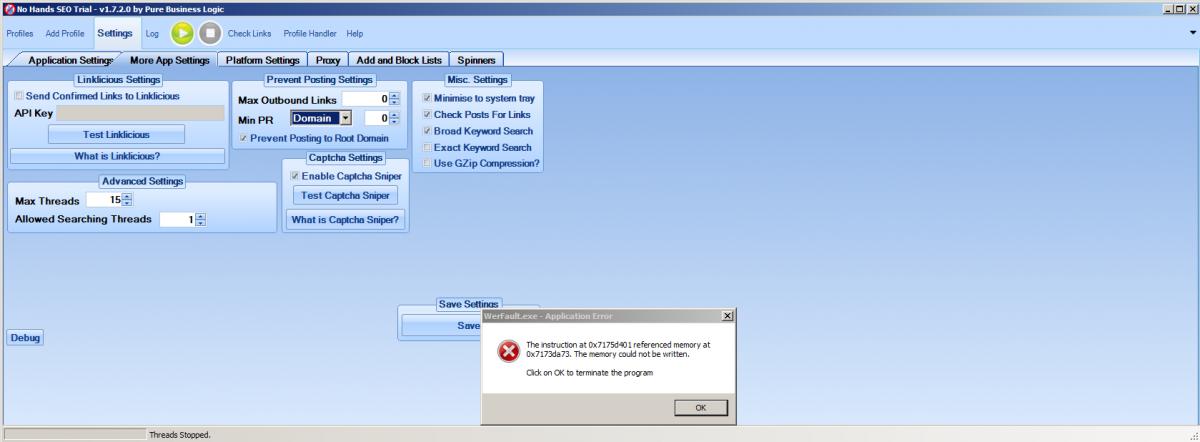Open Add Profile menu item
The width and height of the screenshot is (1200, 442).
pos(65,33)
